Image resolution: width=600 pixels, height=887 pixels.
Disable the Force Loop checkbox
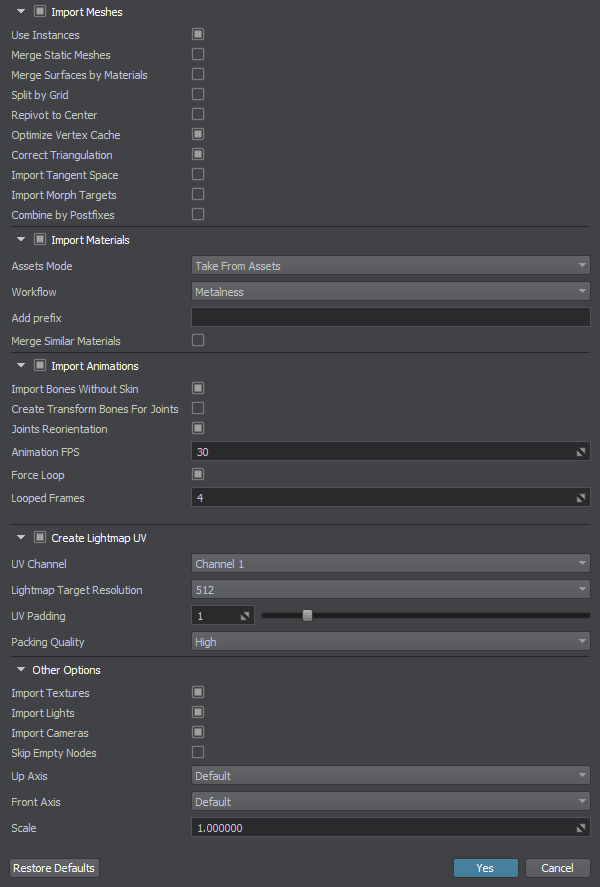pyautogui.click(x=198, y=474)
